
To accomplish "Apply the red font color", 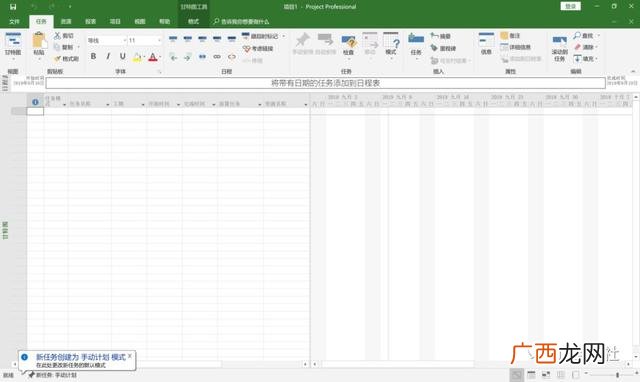I will tap(153, 57).
